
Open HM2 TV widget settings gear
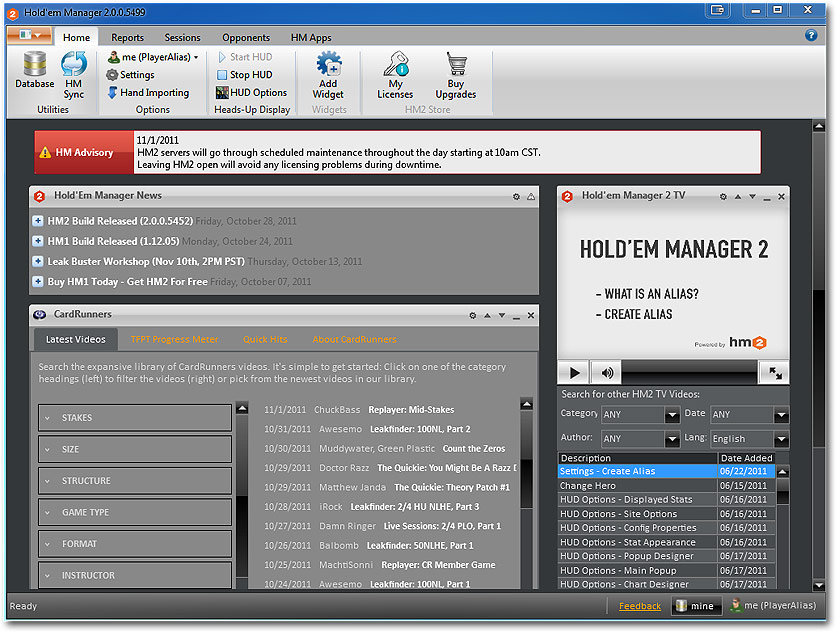coord(723,197)
